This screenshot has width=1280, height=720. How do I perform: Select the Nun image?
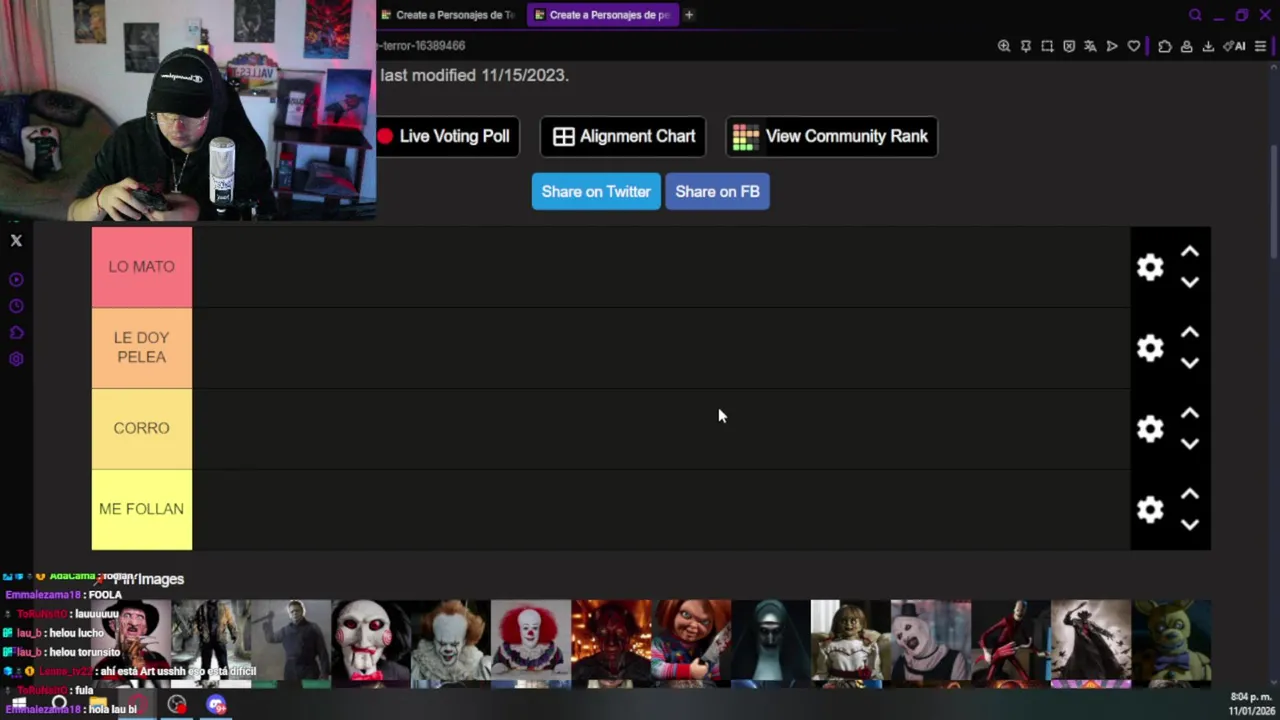(x=771, y=640)
